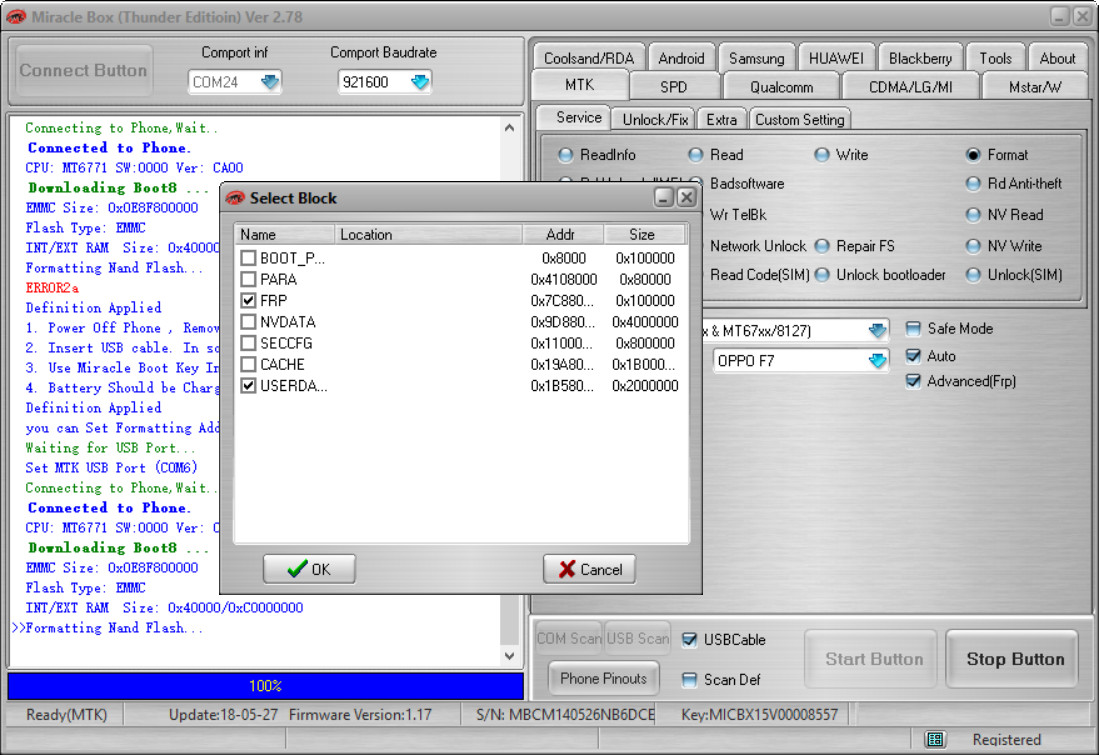Image resolution: width=1099 pixels, height=755 pixels.
Task: Switch to the CDMA/LG/MI tab
Action: [910, 87]
